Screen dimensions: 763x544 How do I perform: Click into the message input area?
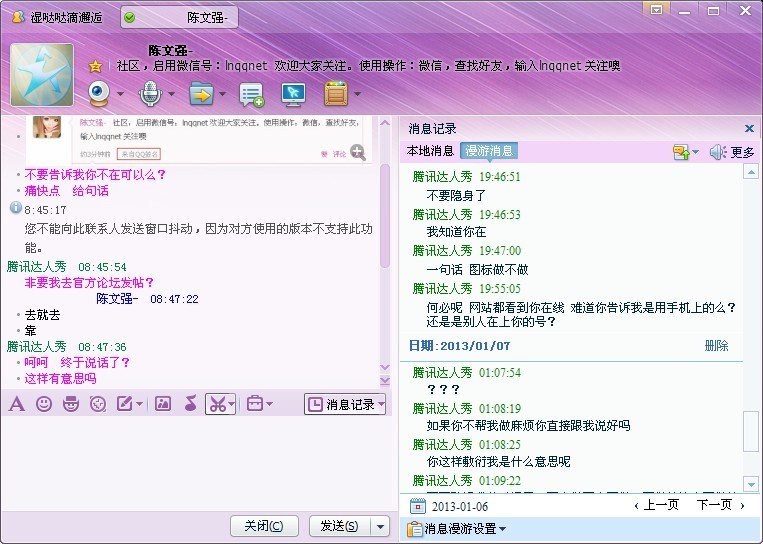click(197, 462)
